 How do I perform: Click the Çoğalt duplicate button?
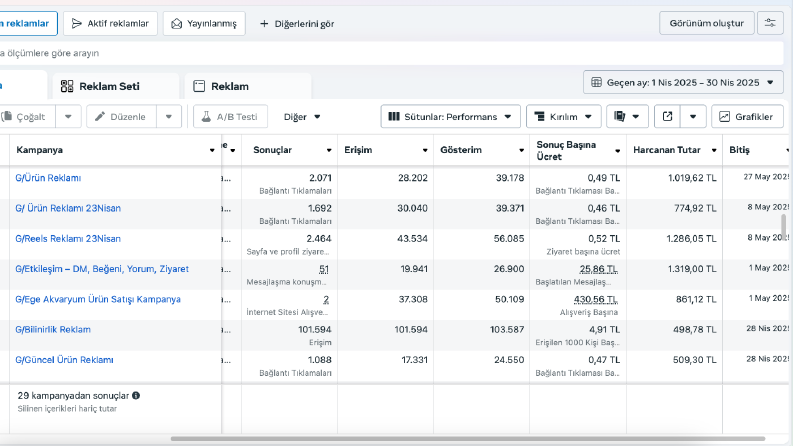(x=28, y=117)
